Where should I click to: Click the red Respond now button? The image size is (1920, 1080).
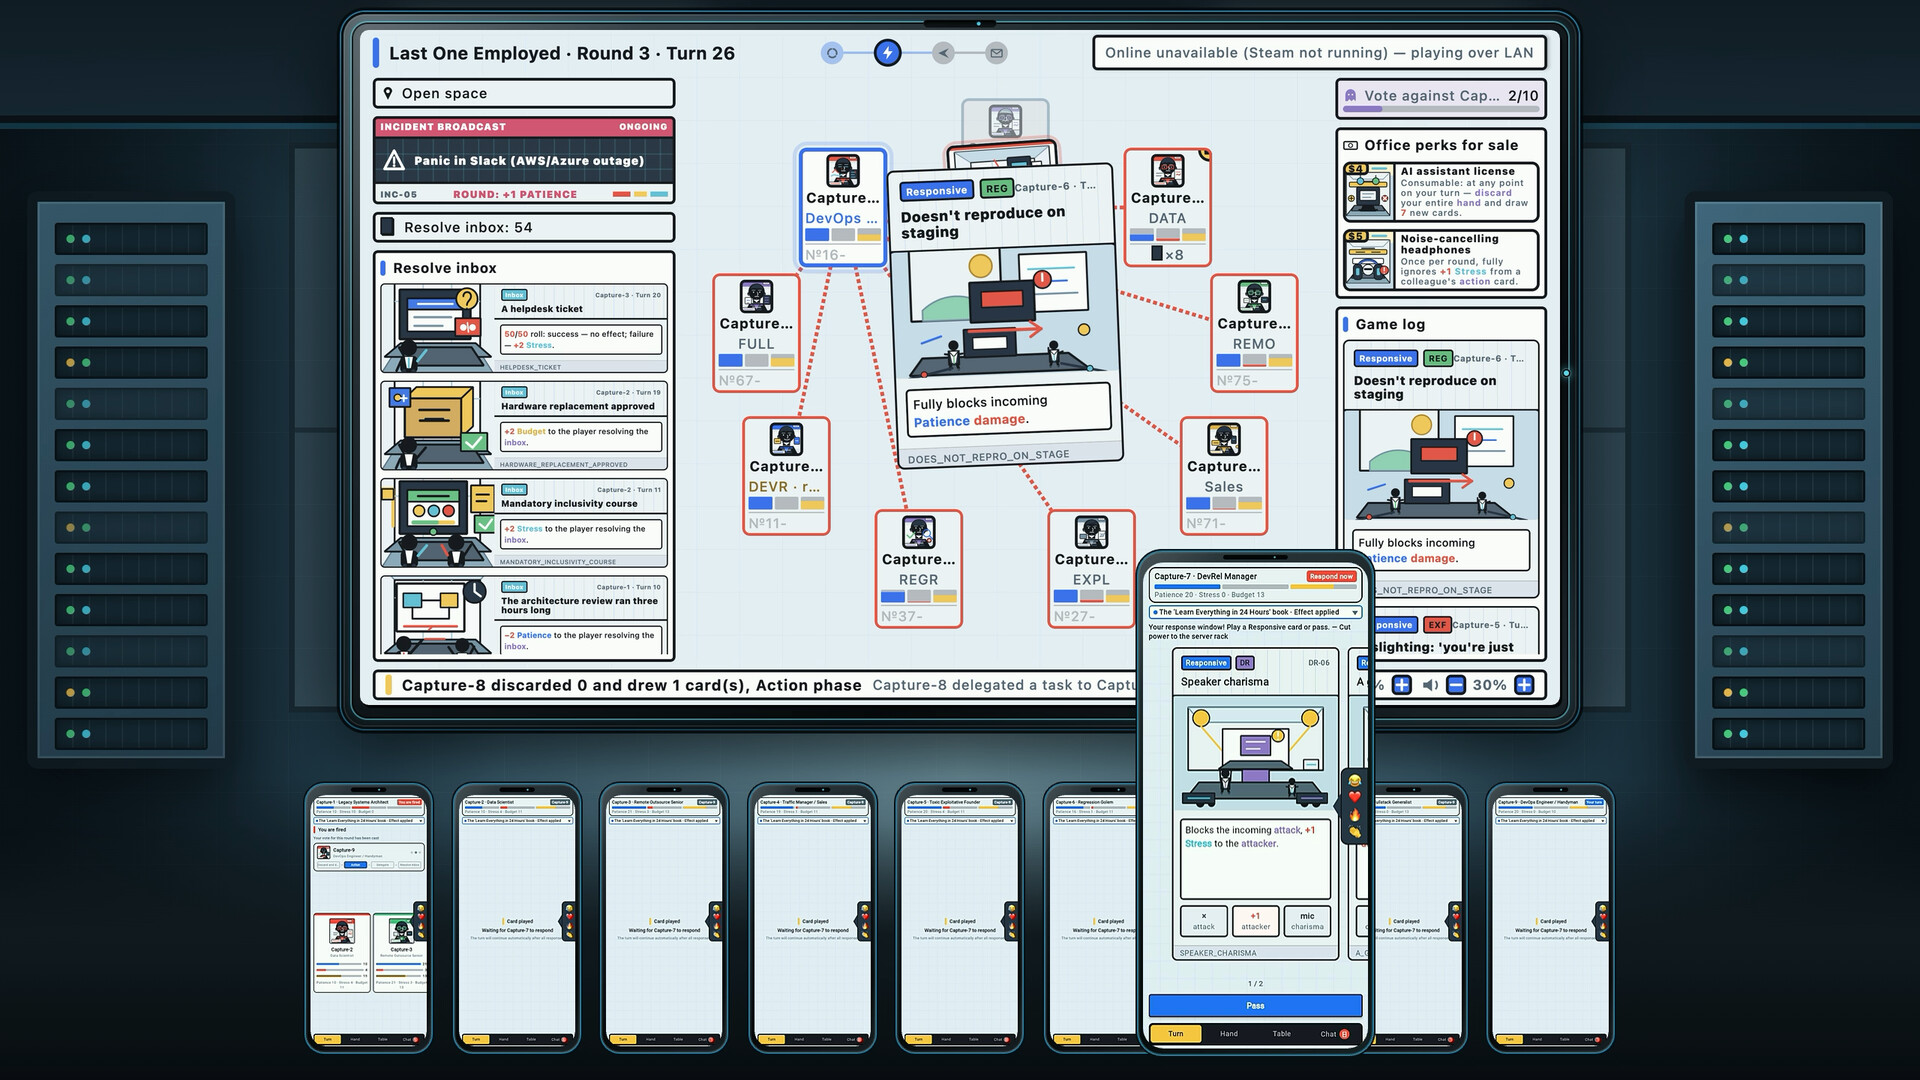(1333, 576)
